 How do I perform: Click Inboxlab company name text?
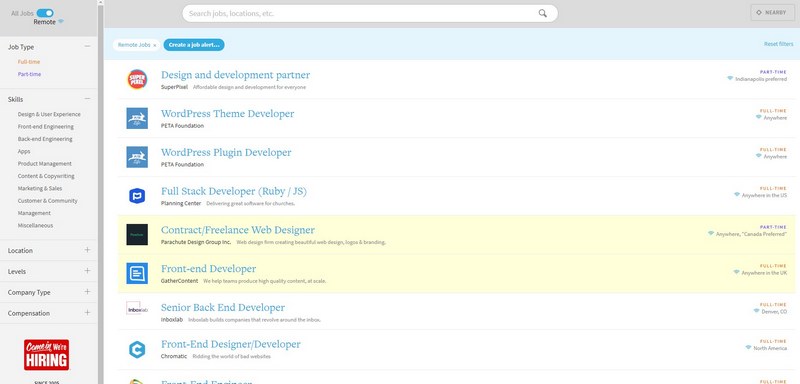click(172, 320)
